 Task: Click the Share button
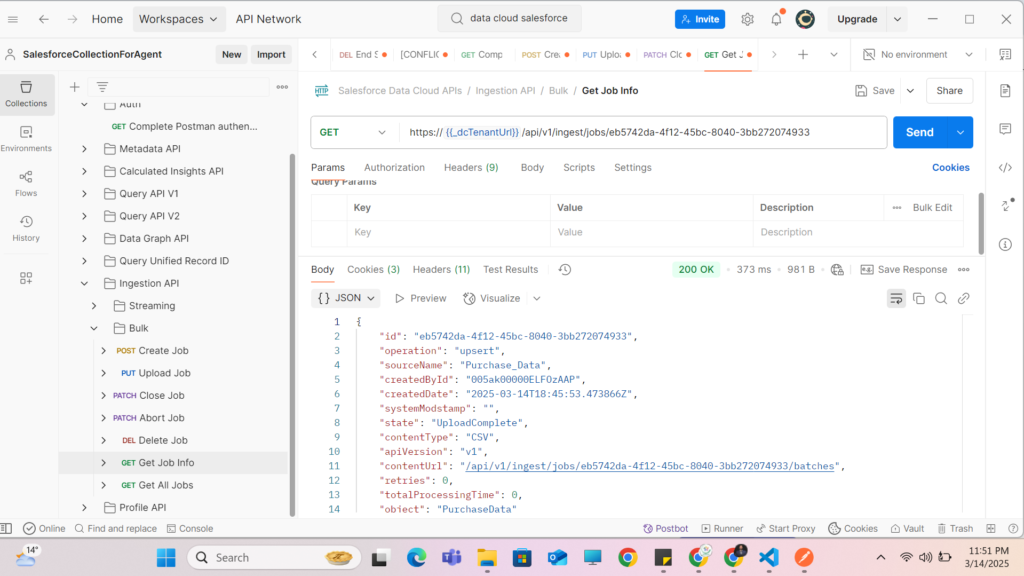(949, 91)
